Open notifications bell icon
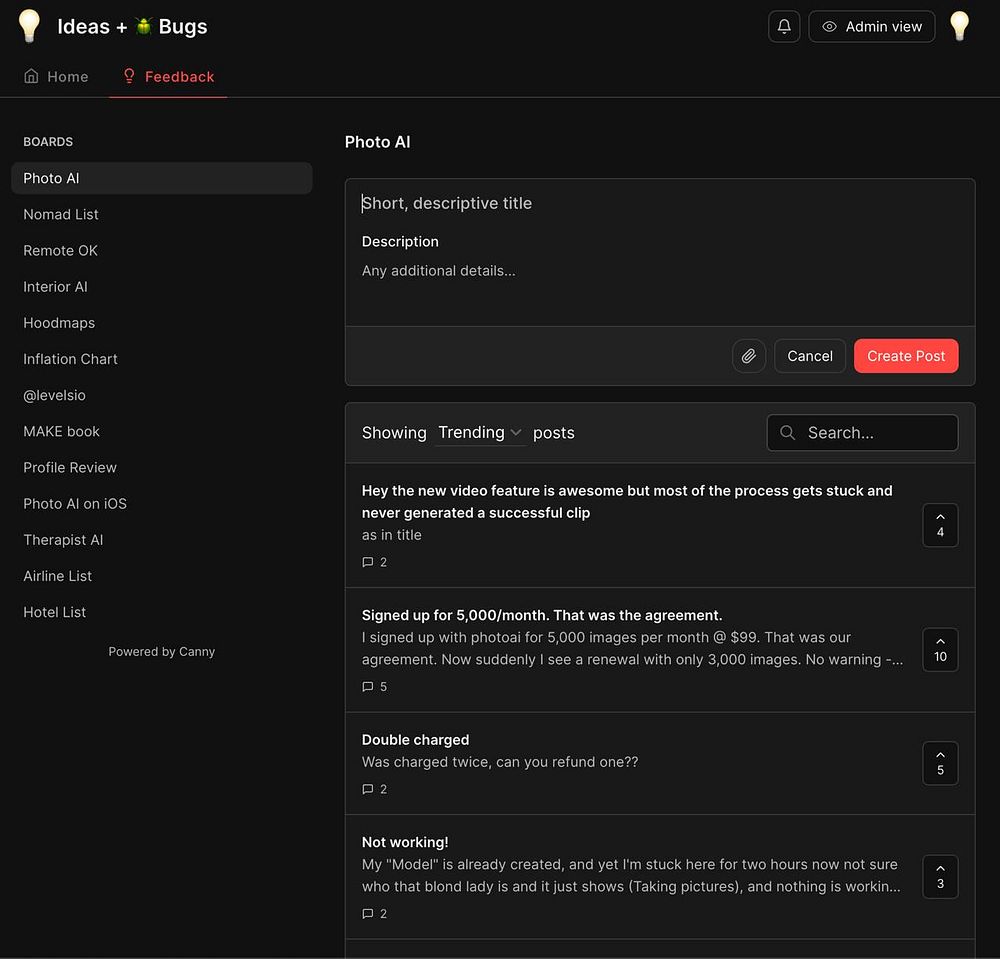Image resolution: width=1000 pixels, height=959 pixels. [784, 26]
